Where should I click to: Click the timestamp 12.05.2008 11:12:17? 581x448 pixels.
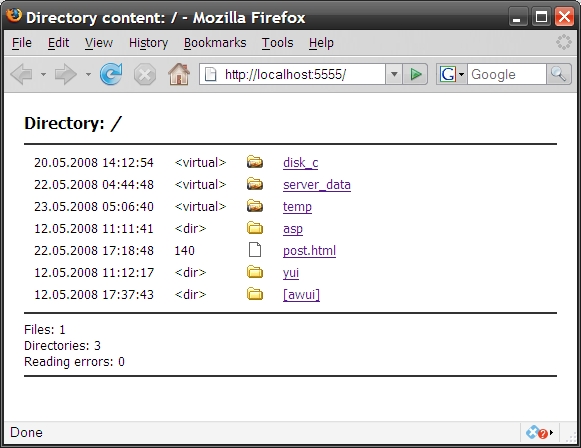(94, 273)
